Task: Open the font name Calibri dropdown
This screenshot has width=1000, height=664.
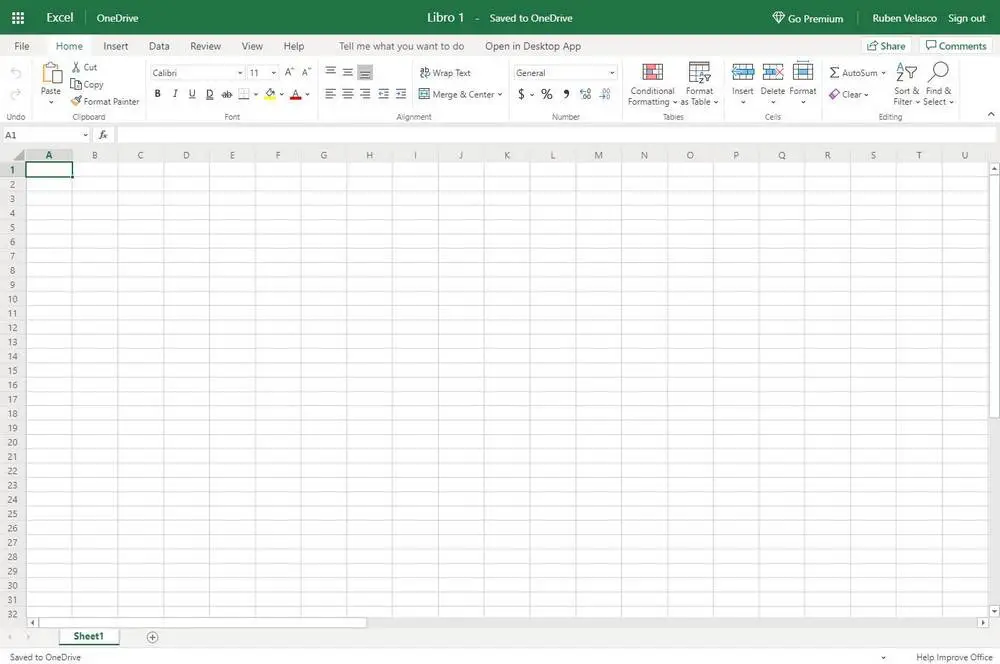Action: 240,73
